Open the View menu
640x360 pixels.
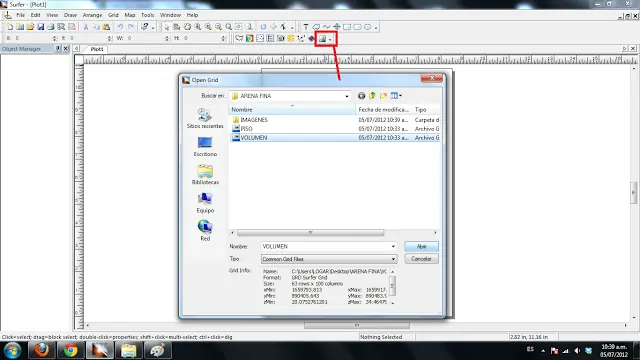52,15
